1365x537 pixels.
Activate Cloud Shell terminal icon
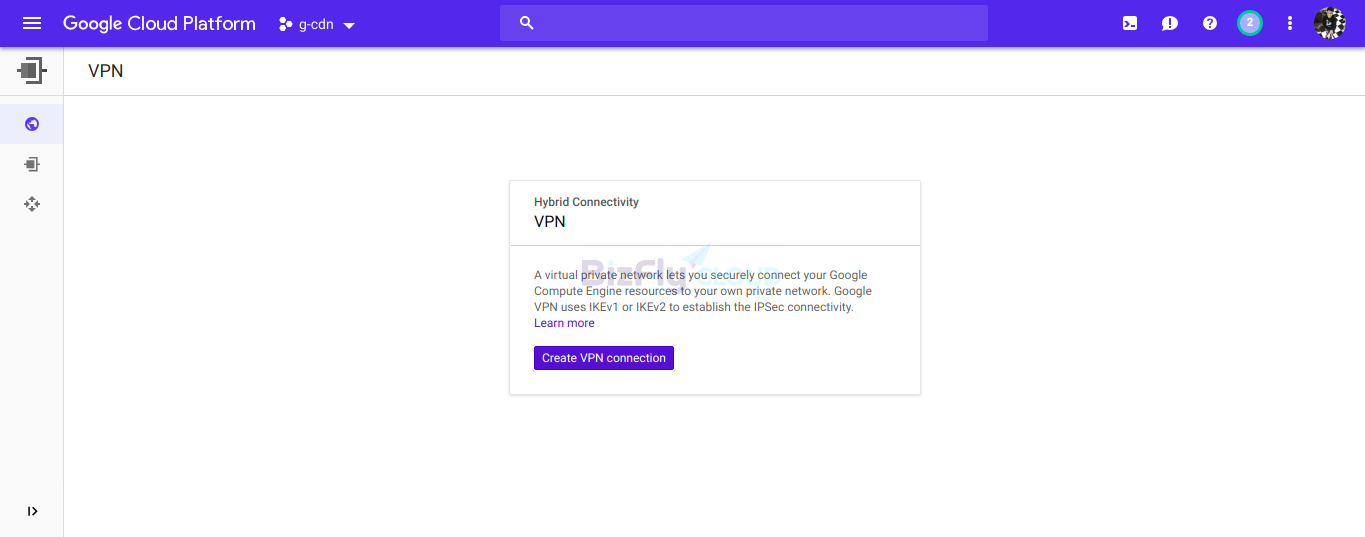point(1130,23)
